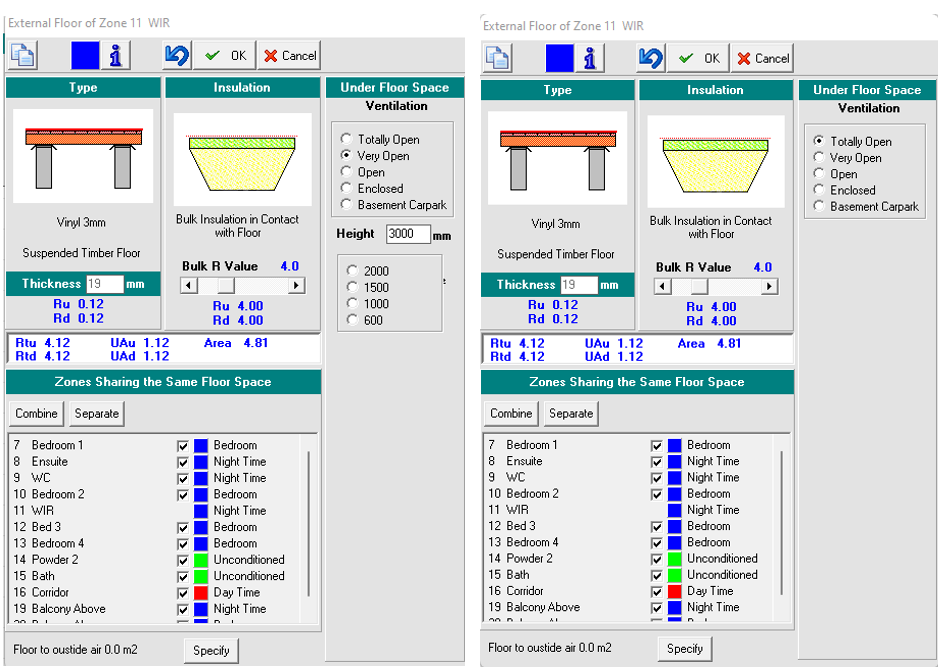Viewport: 943px width, 670px height.
Task: Click Bulk R Value slider right arrow, left dialog
Action: [296, 286]
